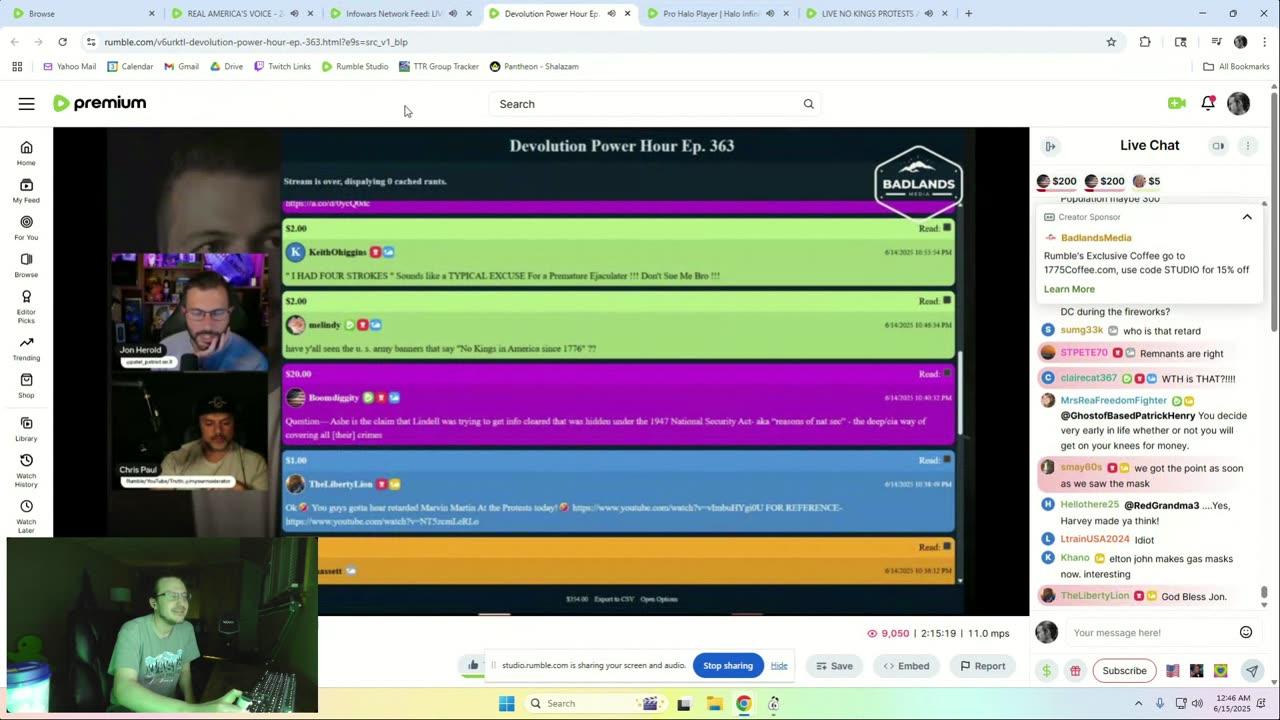The image size is (1280, 720).
Task: Mute the Devolution Power Hour tab
Action: point(610,14)
